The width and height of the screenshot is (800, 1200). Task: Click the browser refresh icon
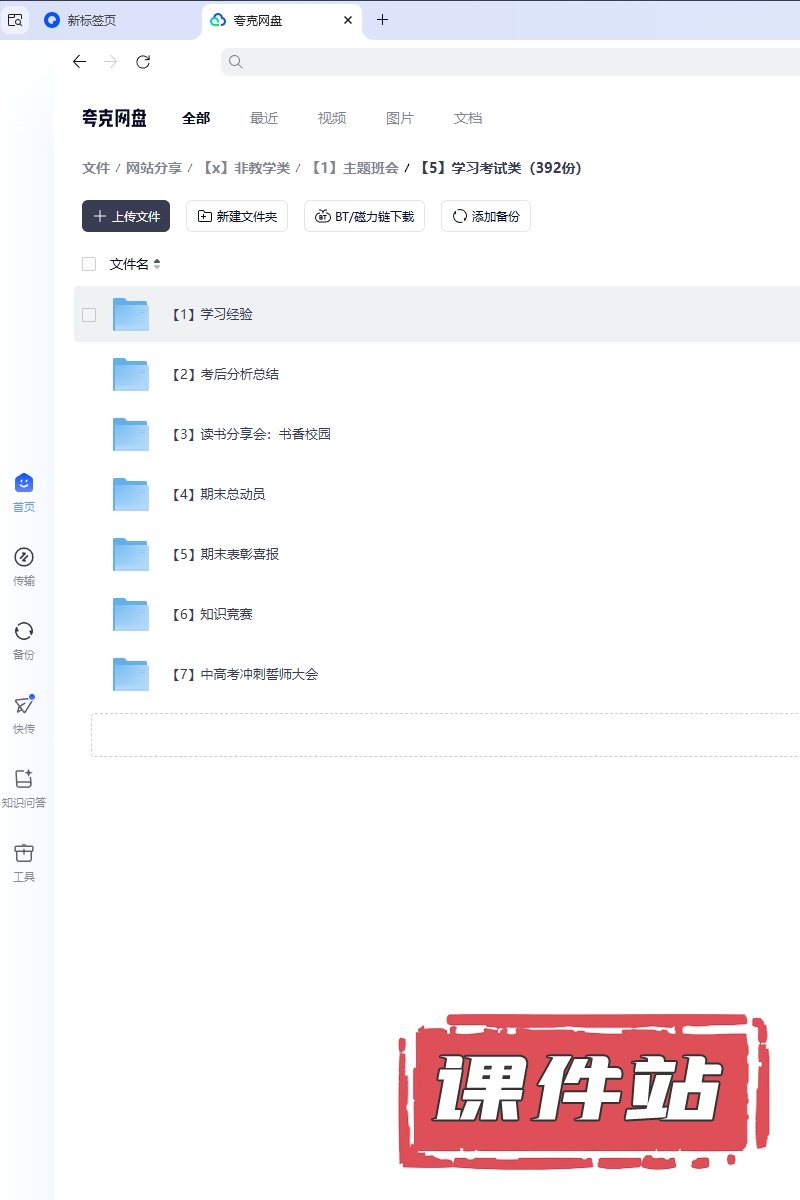pos(143,62)
